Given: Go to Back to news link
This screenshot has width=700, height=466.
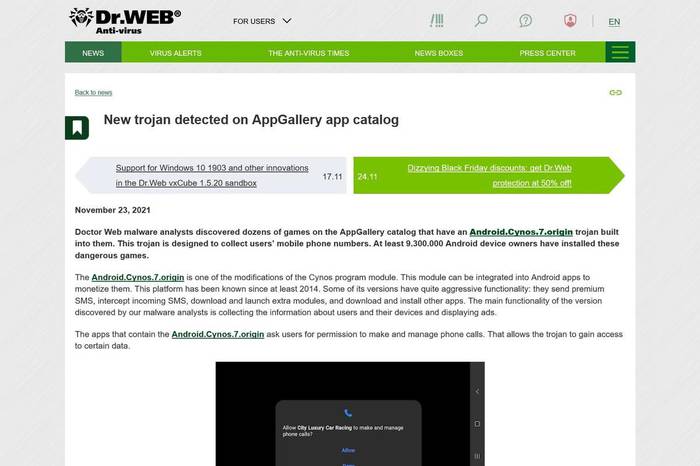Looking at the screenshot, I should [x=93, y=92].
